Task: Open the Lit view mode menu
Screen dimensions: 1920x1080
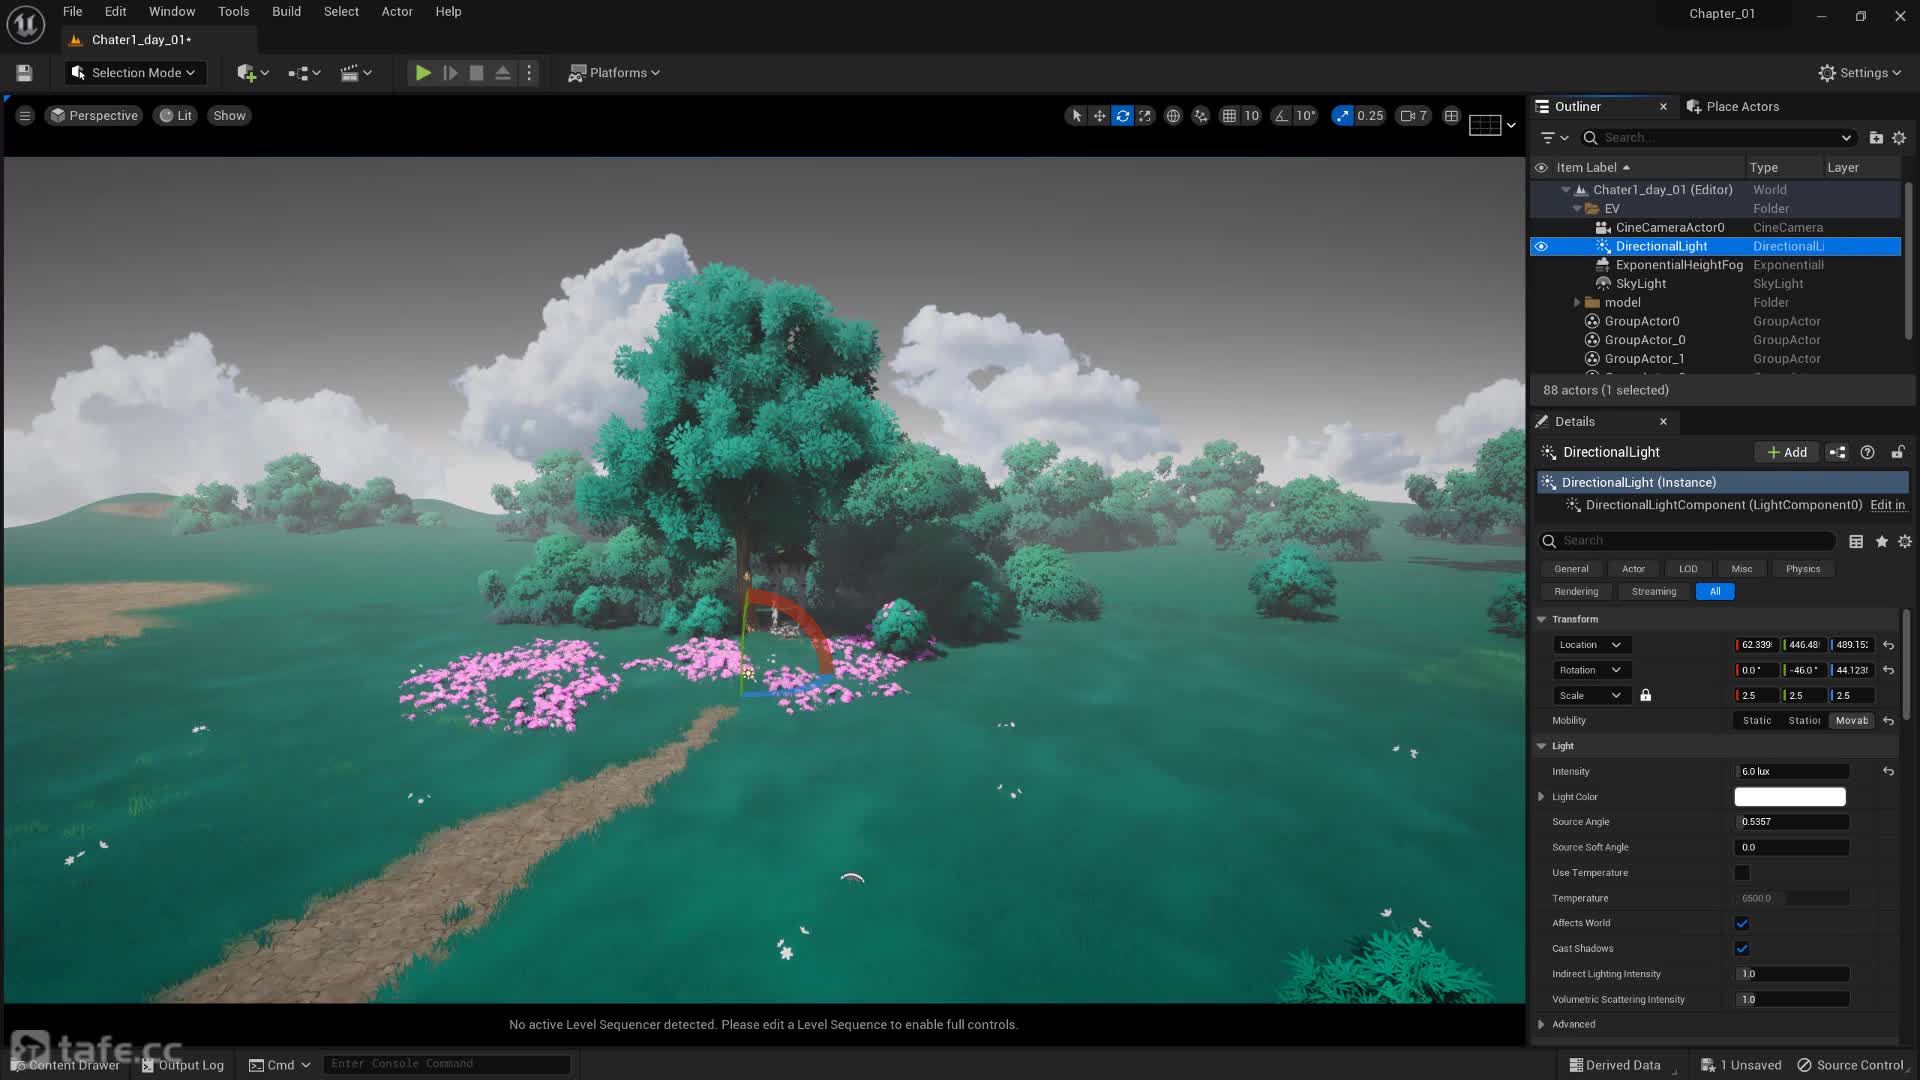Action: (176, 116)
